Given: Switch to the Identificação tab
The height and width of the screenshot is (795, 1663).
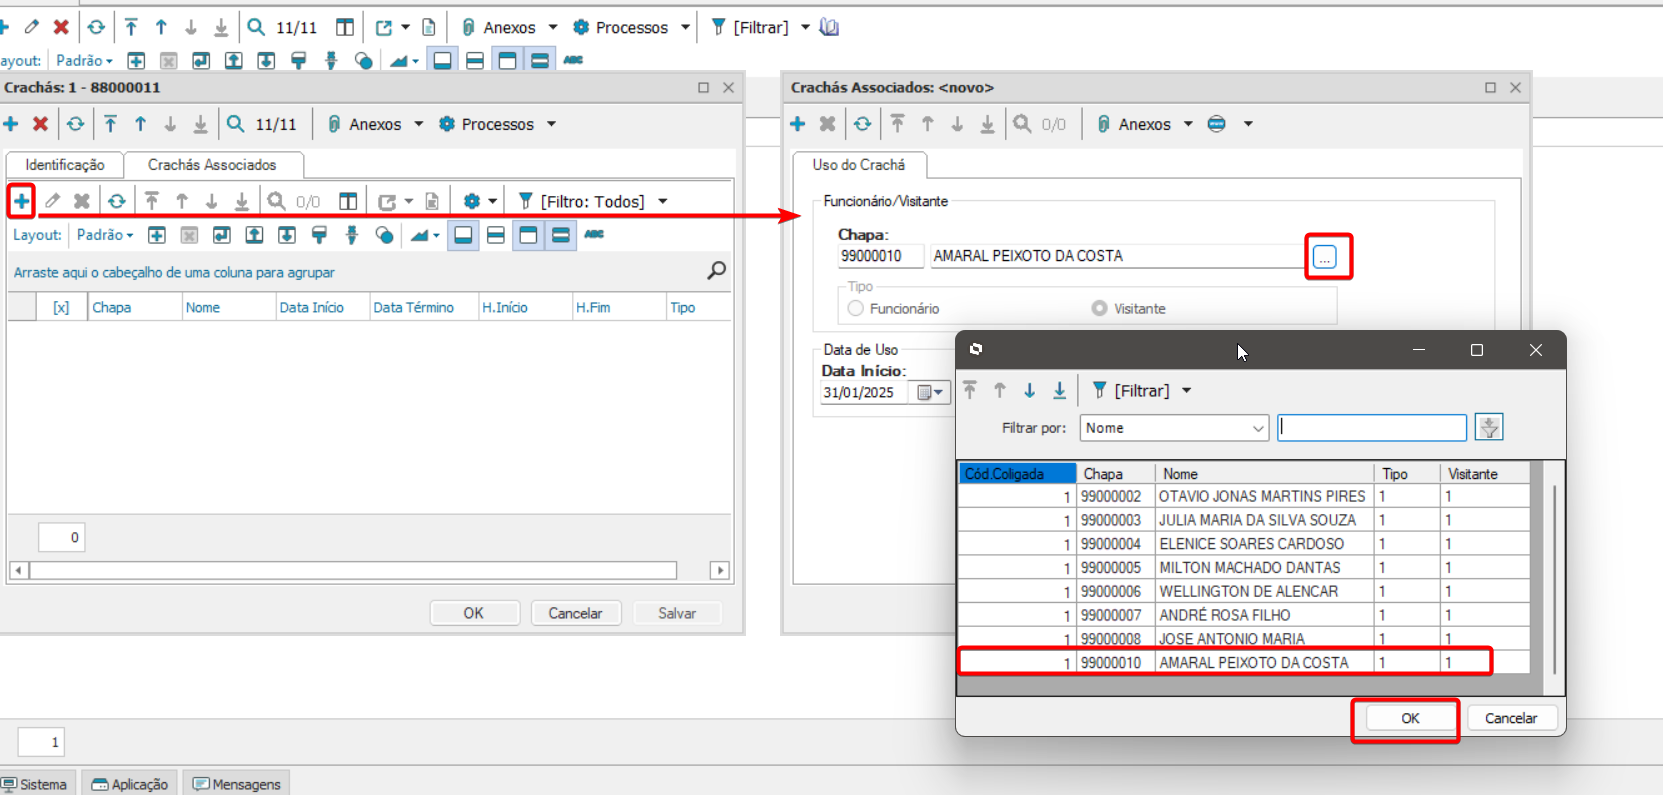Looking at the screenshot, I should (x=65, y=165).
